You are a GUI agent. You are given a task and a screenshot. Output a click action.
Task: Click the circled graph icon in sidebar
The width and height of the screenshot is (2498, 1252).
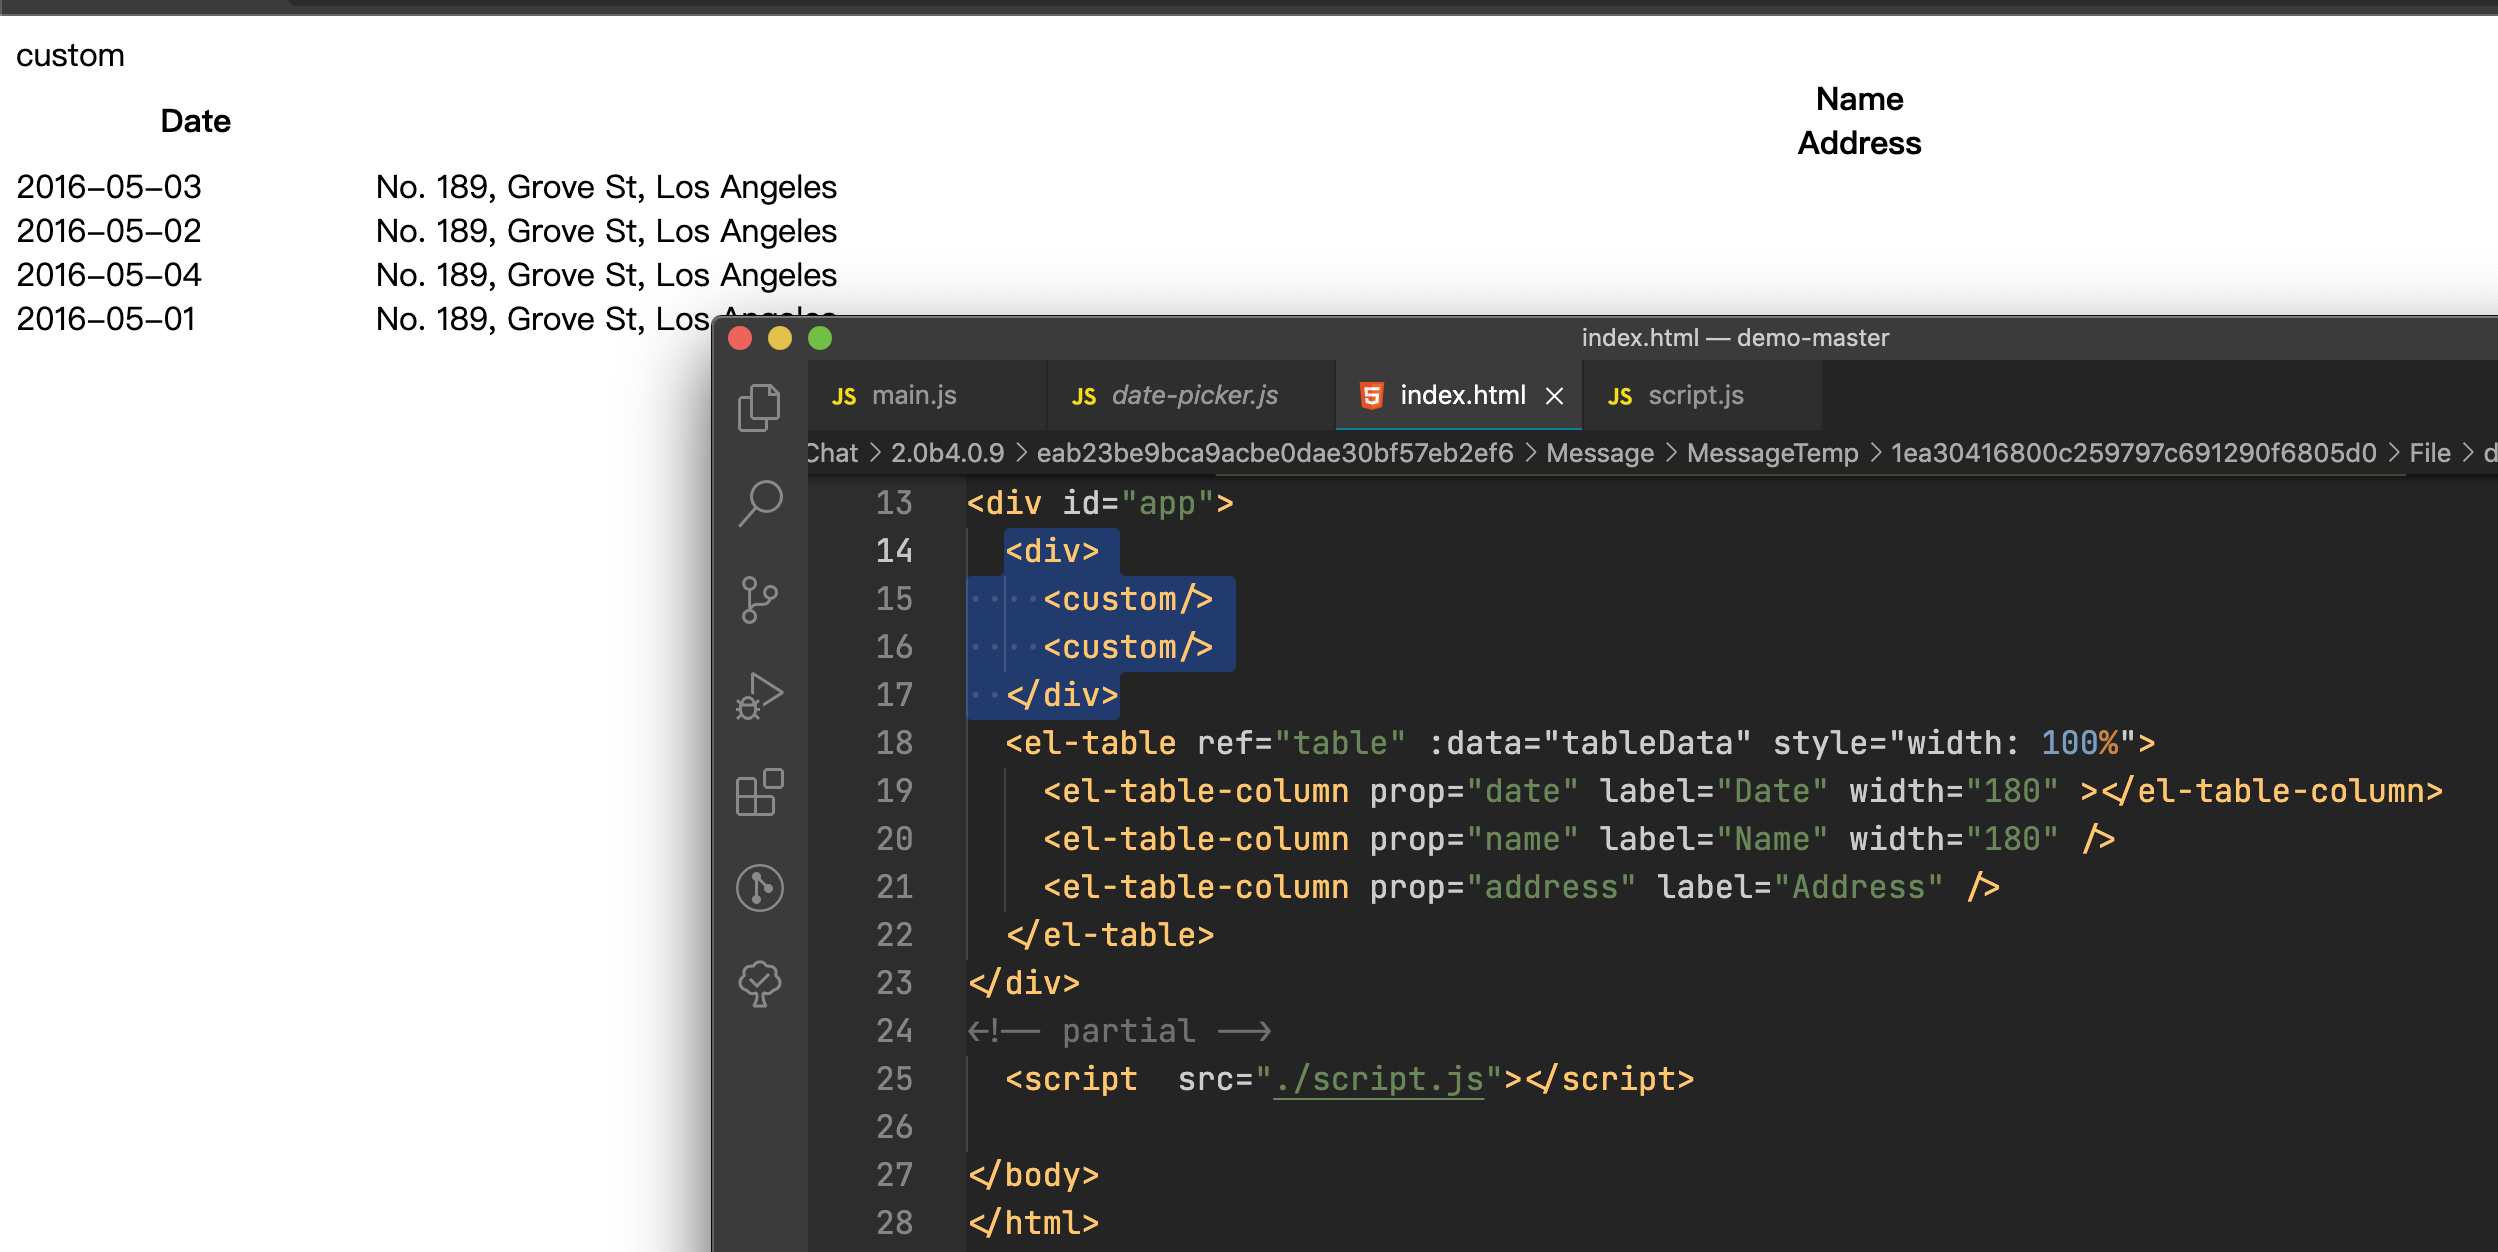pyautogui.click(x=759, y=887)
